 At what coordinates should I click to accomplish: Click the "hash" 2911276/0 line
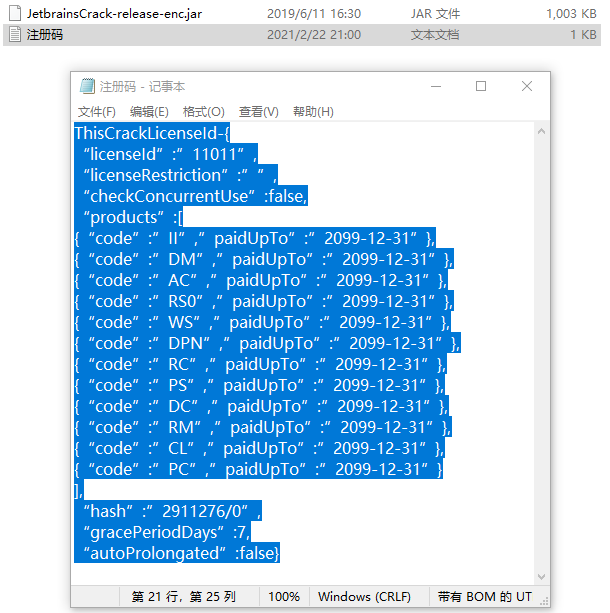point(168,511)
